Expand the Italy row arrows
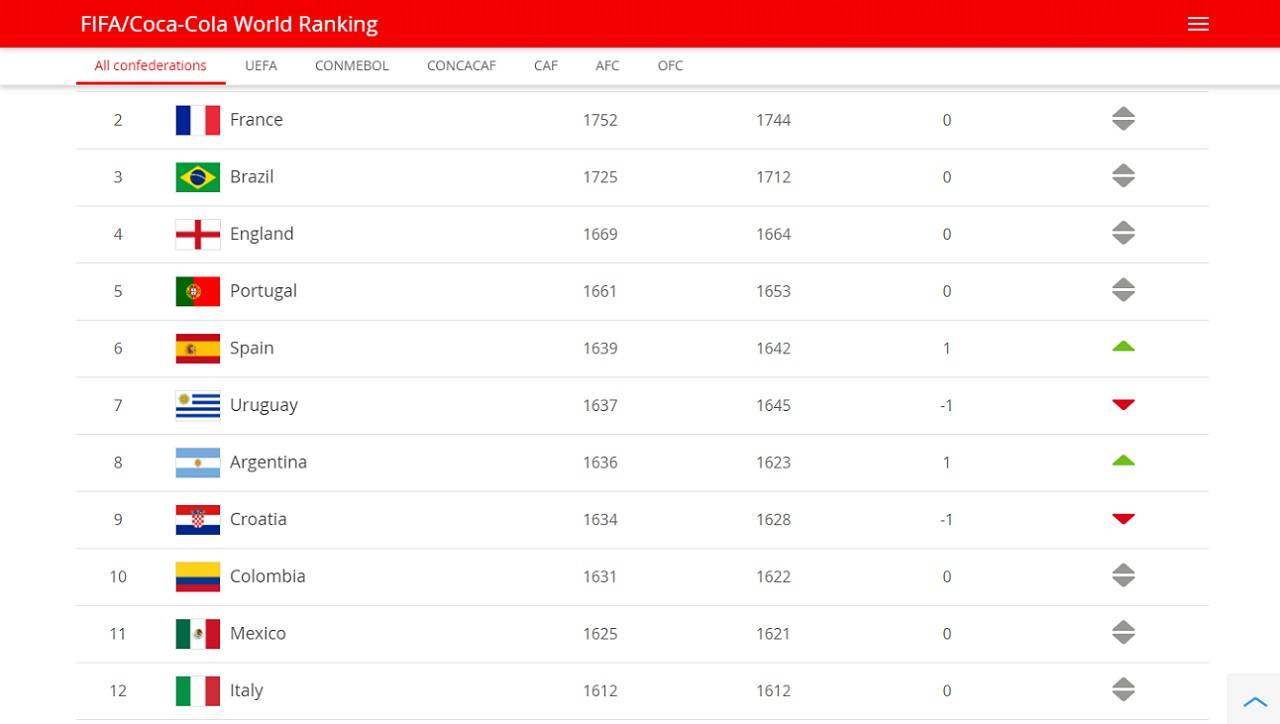Screen dimensions: 1280x724 click(x=1123, y=690)
